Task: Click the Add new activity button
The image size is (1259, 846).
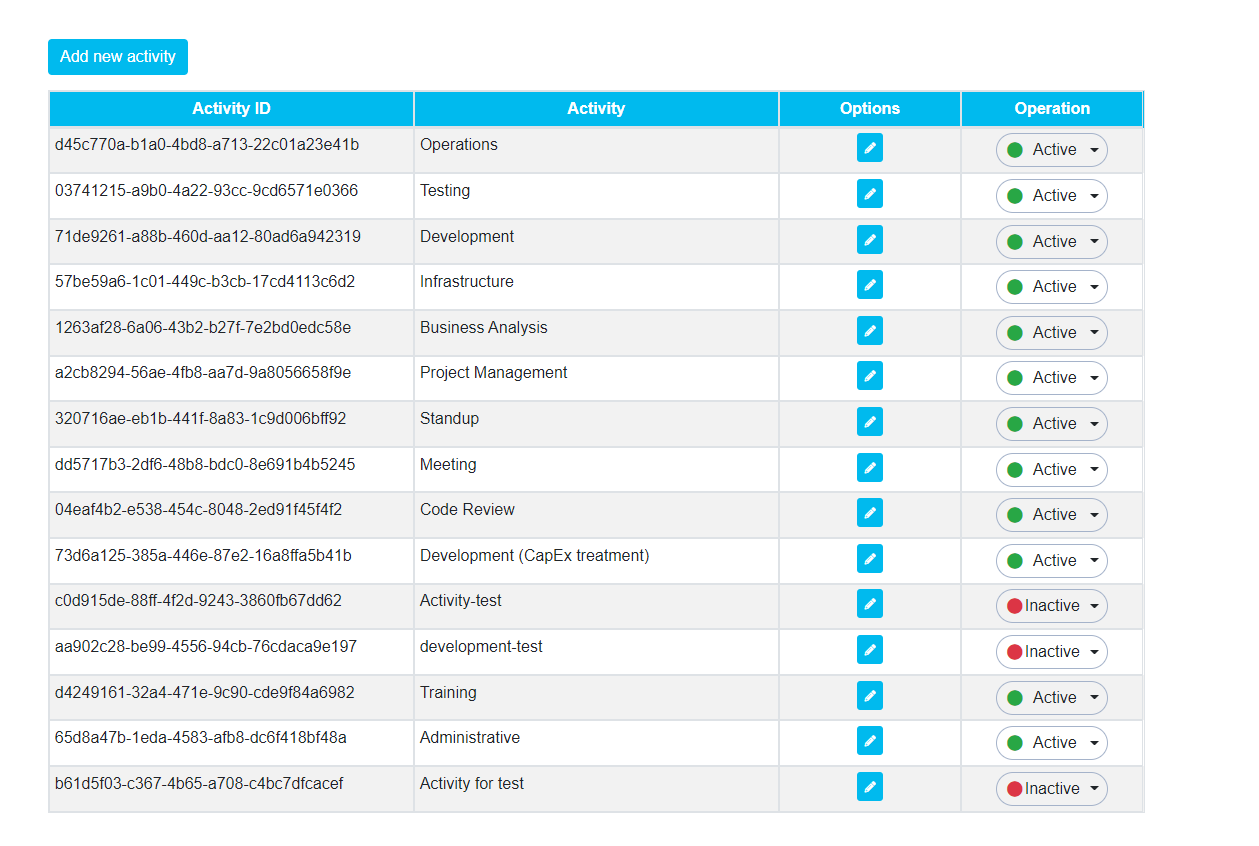Action: click(118, 57)
